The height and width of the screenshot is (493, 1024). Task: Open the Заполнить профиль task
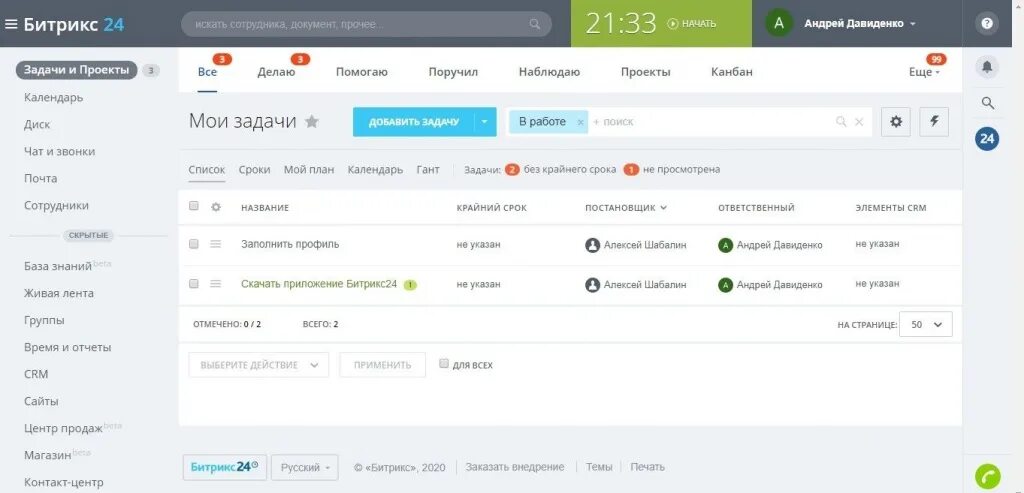290,244
